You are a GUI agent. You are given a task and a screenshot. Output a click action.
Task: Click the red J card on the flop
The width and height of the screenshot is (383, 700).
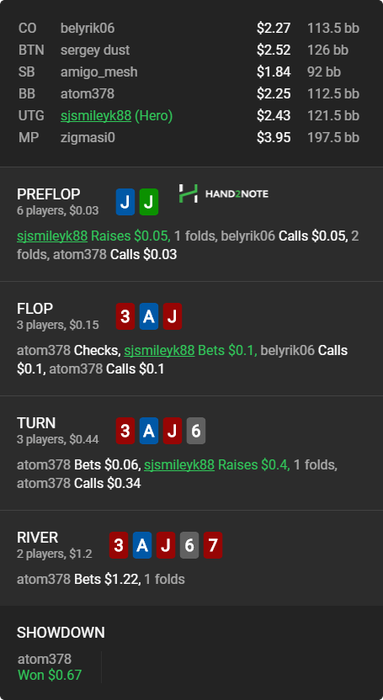[x=172, y=317]
